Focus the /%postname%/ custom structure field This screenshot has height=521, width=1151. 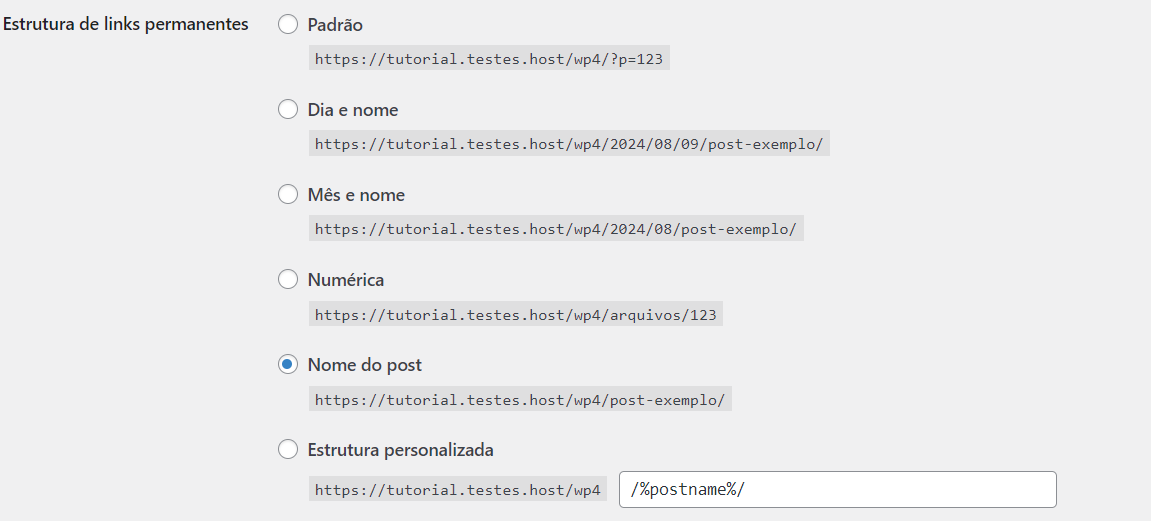click(837, 490)
